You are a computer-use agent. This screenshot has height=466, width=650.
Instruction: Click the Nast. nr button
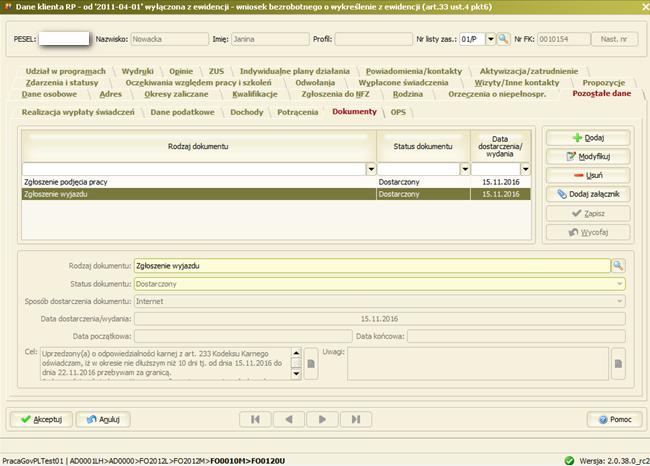614,39
